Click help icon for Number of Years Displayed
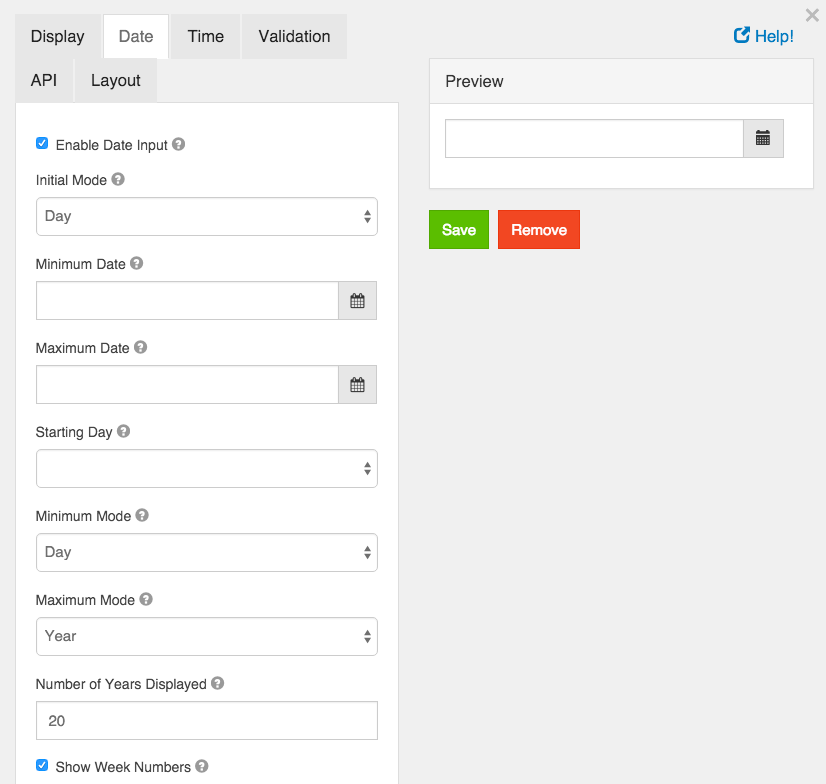The width and height of the screenshot is (826, 784). pos(218,683)
